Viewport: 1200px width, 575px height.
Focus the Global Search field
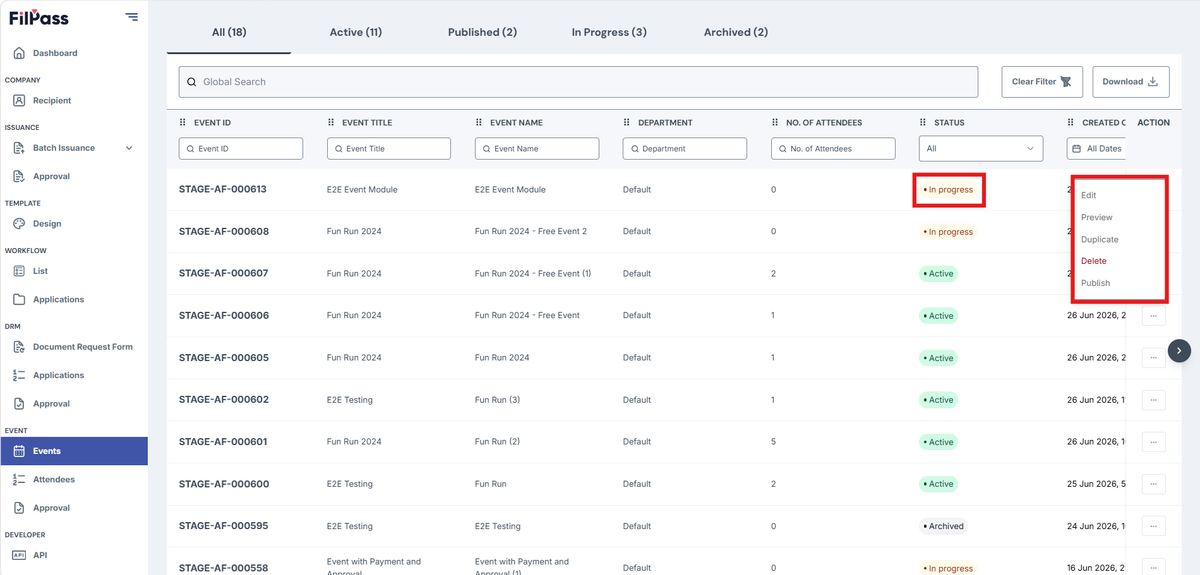pos(578,82)
